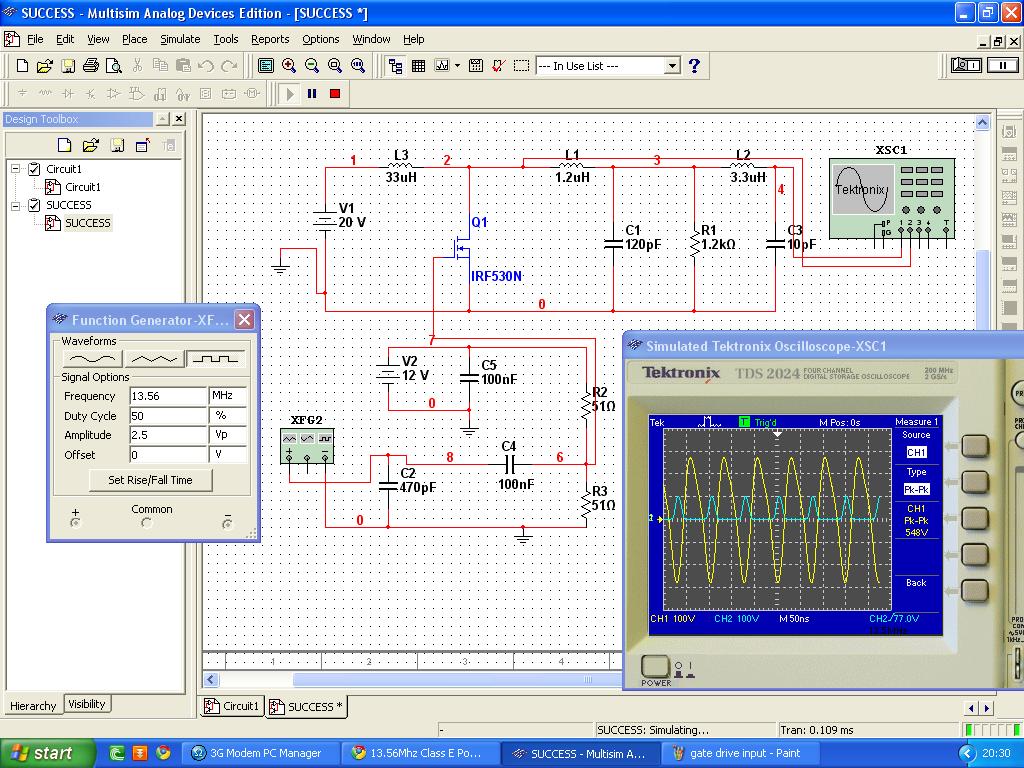The height and width of the screenshot is (768, 1024).
Task: Click the Frequency input field
Action: pyautogui.click(x=167, y=396)
